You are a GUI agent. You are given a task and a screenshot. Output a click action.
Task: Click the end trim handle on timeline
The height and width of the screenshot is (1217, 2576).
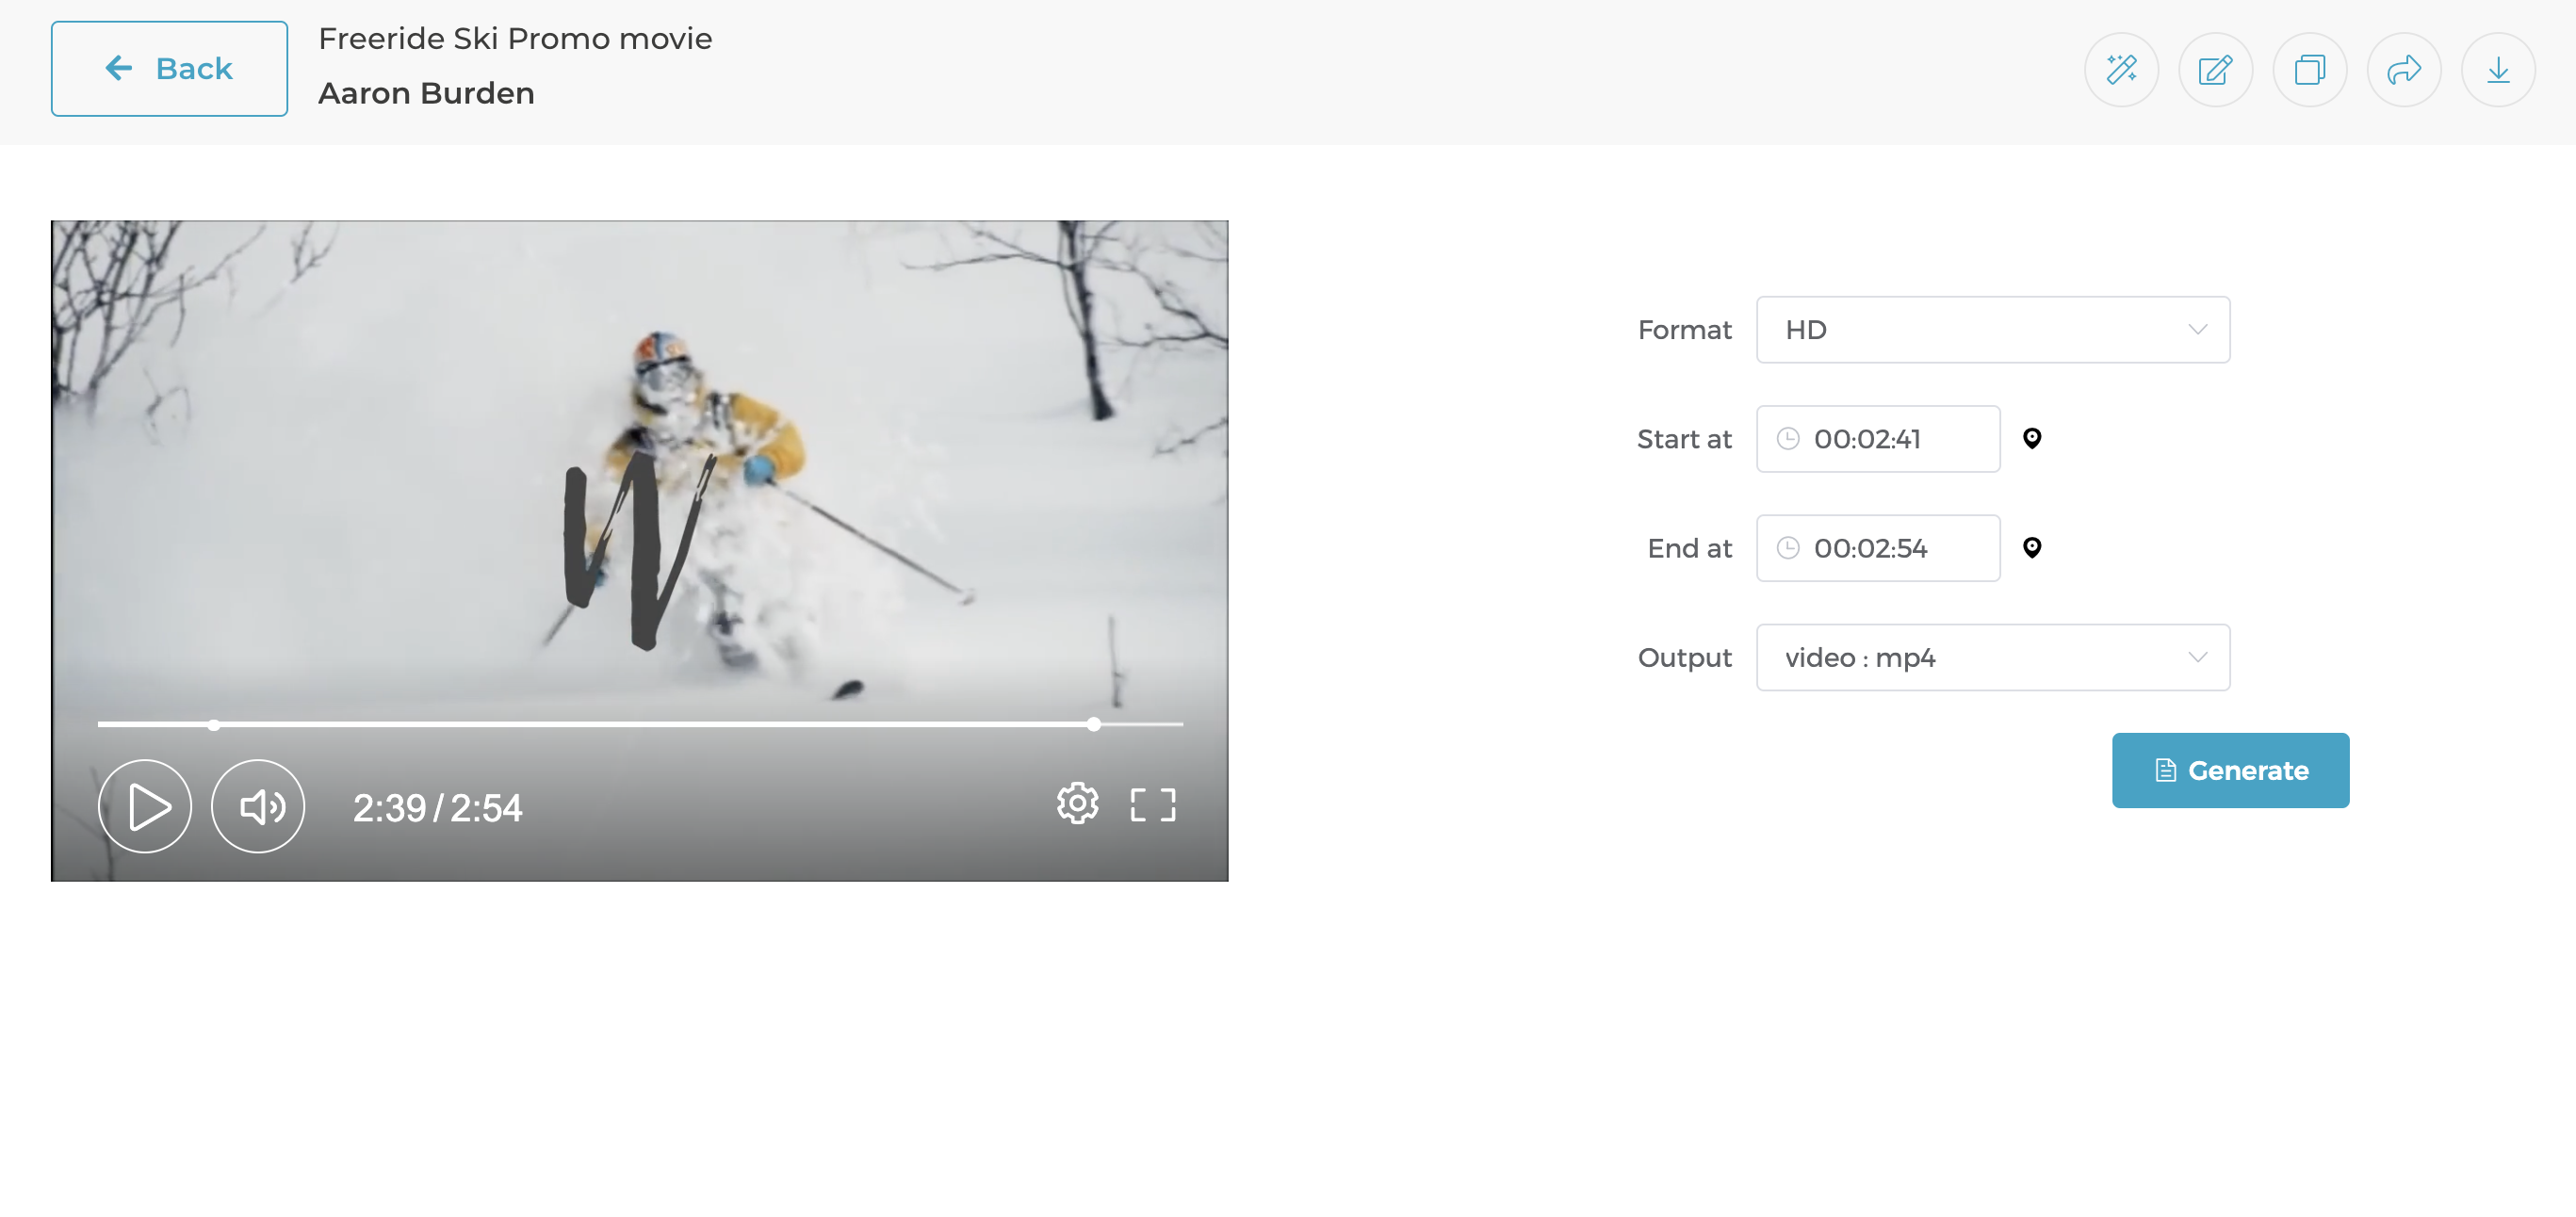tap(1094, 724)
